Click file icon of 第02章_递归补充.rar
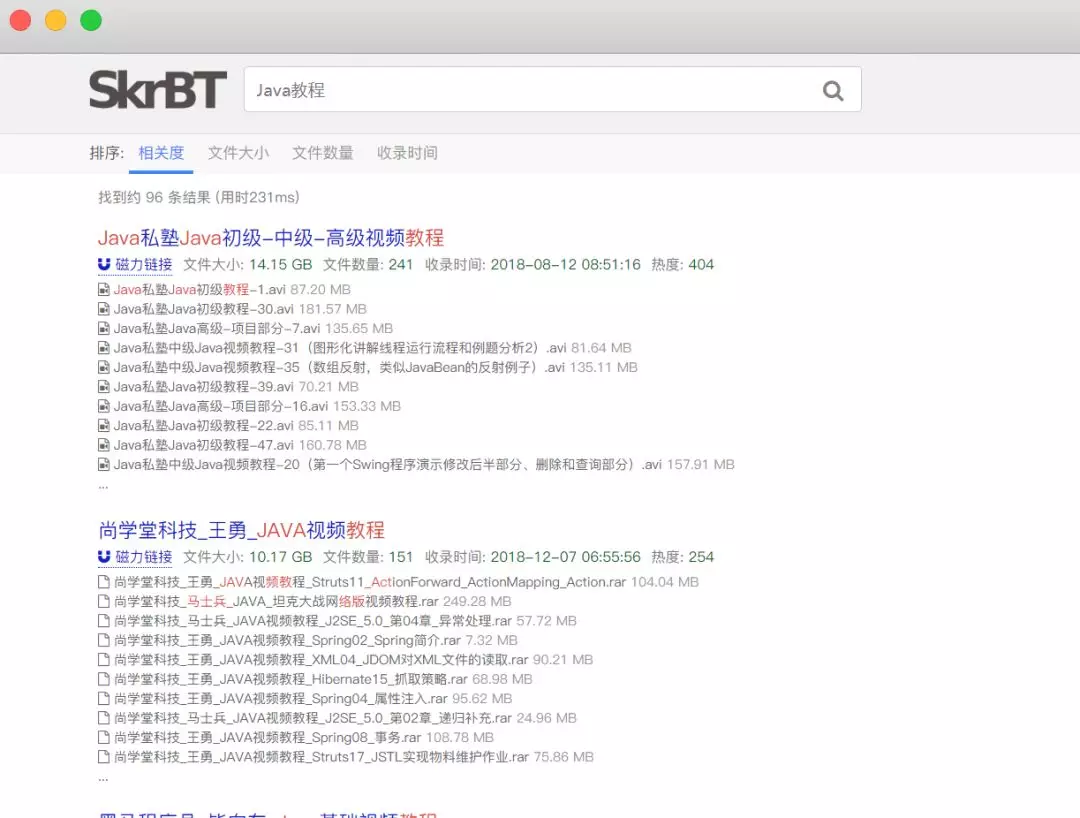This screenshot has width=1080, height=818. [x=103, y=718]
